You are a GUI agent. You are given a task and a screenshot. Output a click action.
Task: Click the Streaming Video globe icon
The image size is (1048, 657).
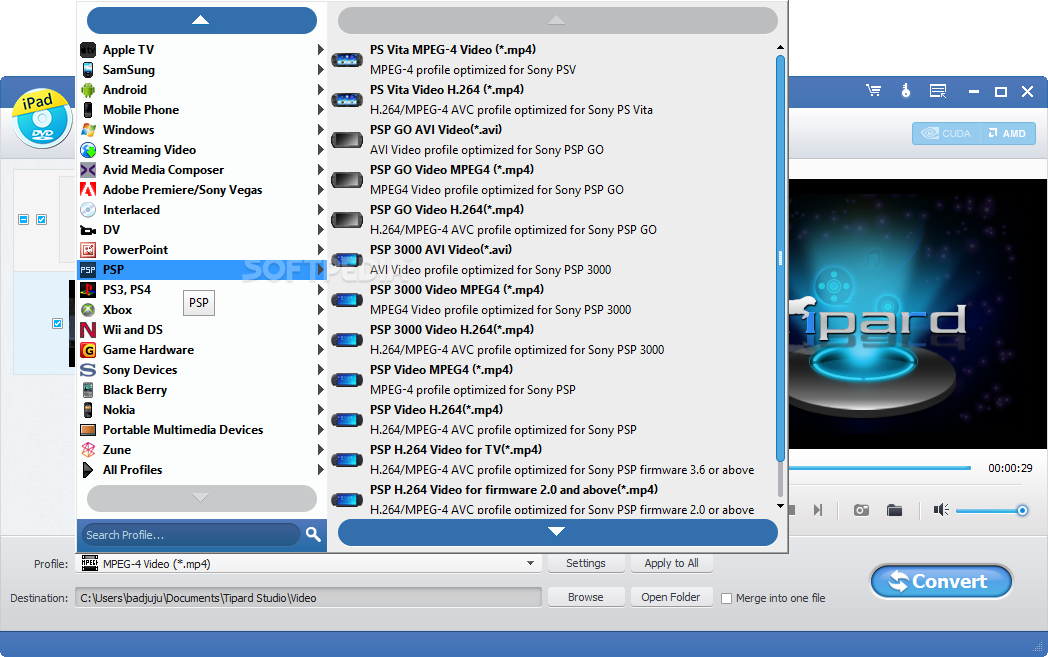click(88, 150)
